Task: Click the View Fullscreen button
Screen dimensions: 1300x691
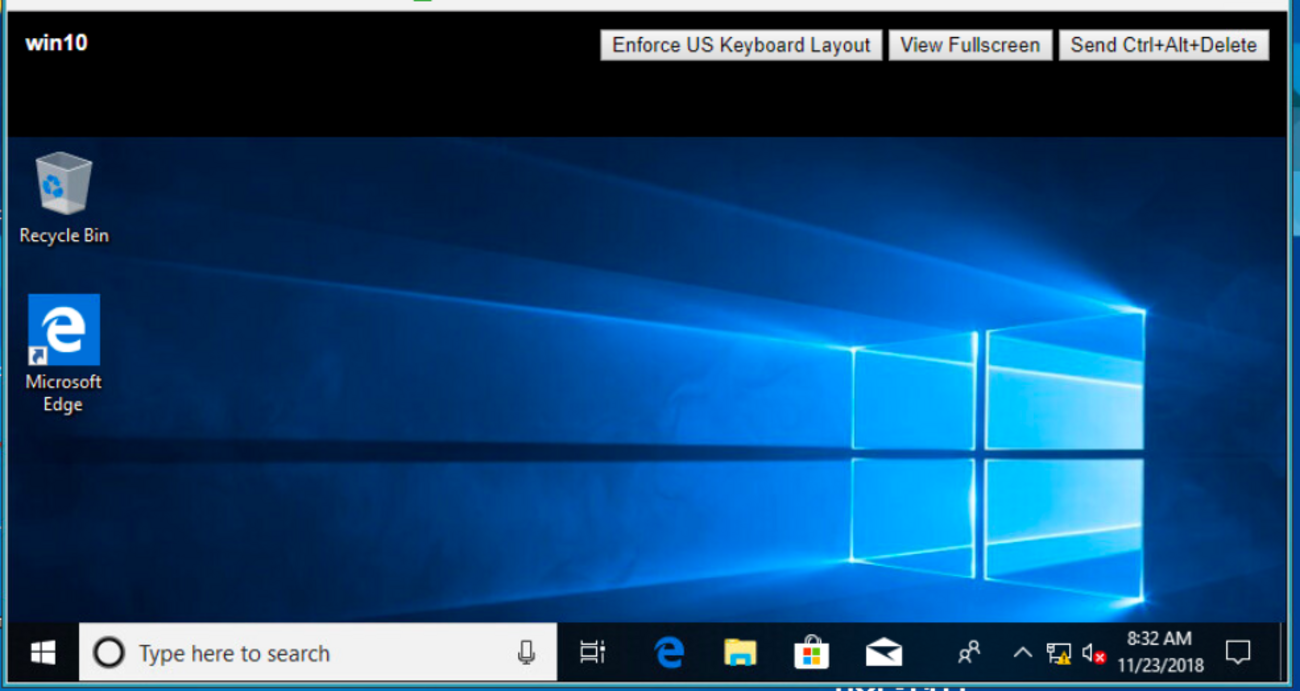Action: pyautogui.click(x=970, y=45)
